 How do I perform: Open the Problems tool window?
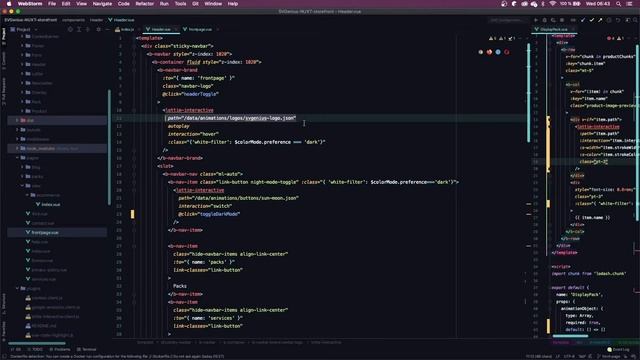coord(60,349)
